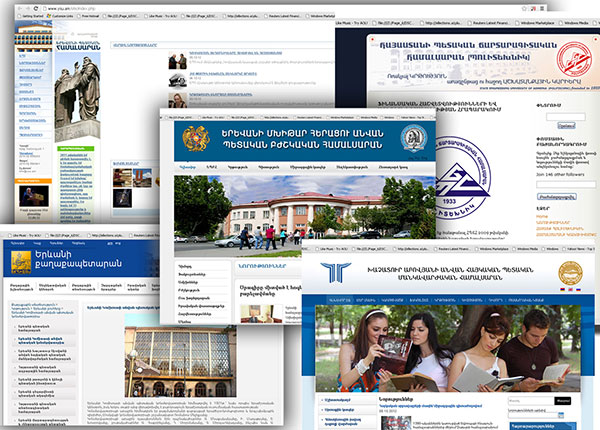Click the search button below the Polytechnic search field
The height and width of the screenshot is (430, 600).
coord(566,125)
